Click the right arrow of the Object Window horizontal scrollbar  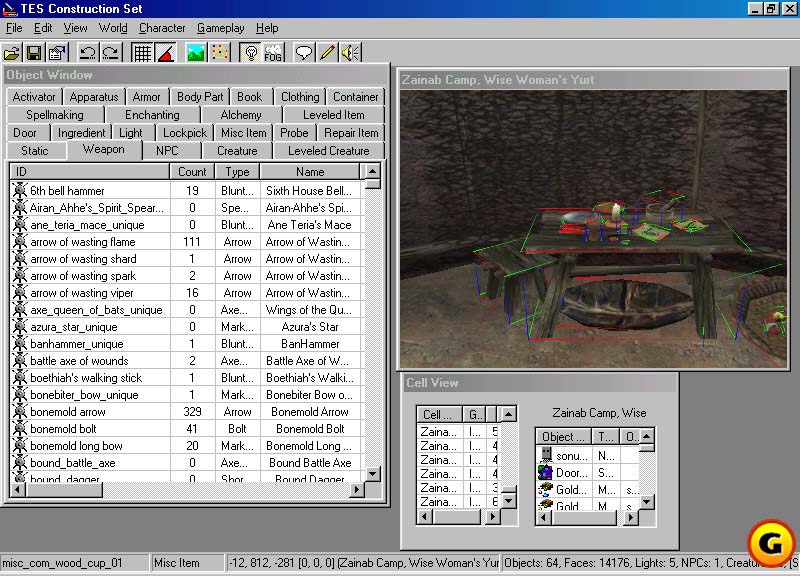[357, 489]
